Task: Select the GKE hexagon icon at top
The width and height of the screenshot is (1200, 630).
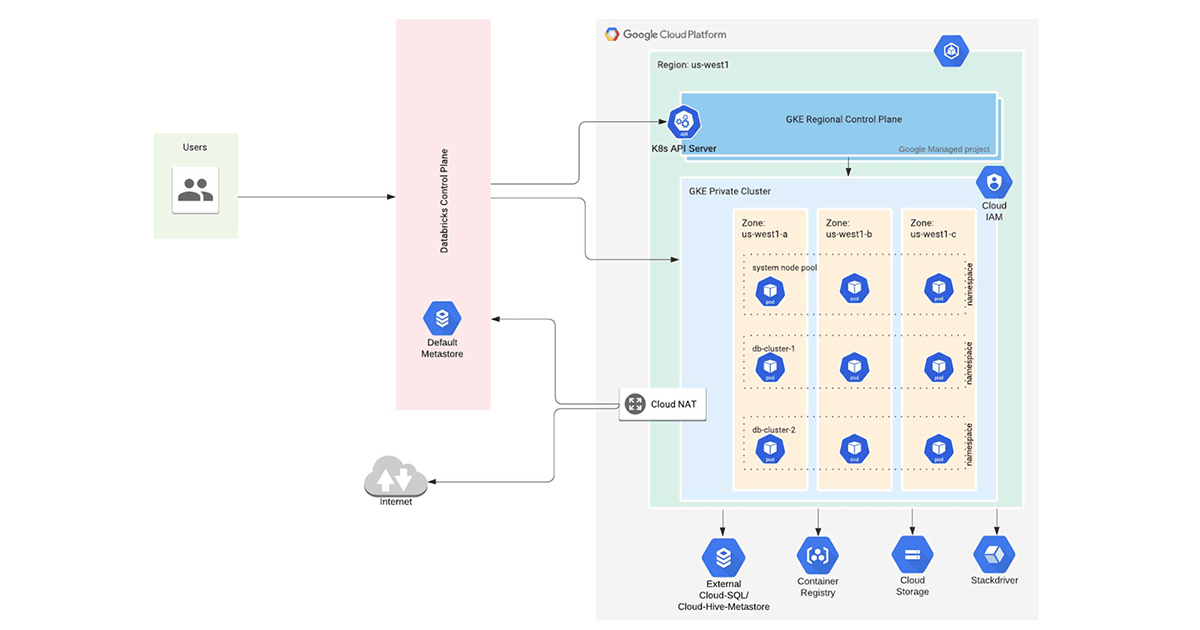Action: click(951, 51)
